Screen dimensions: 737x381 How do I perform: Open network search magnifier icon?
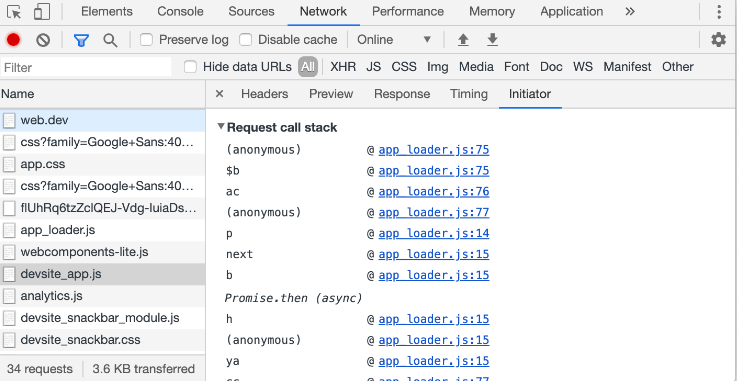[x=110, y=40]
